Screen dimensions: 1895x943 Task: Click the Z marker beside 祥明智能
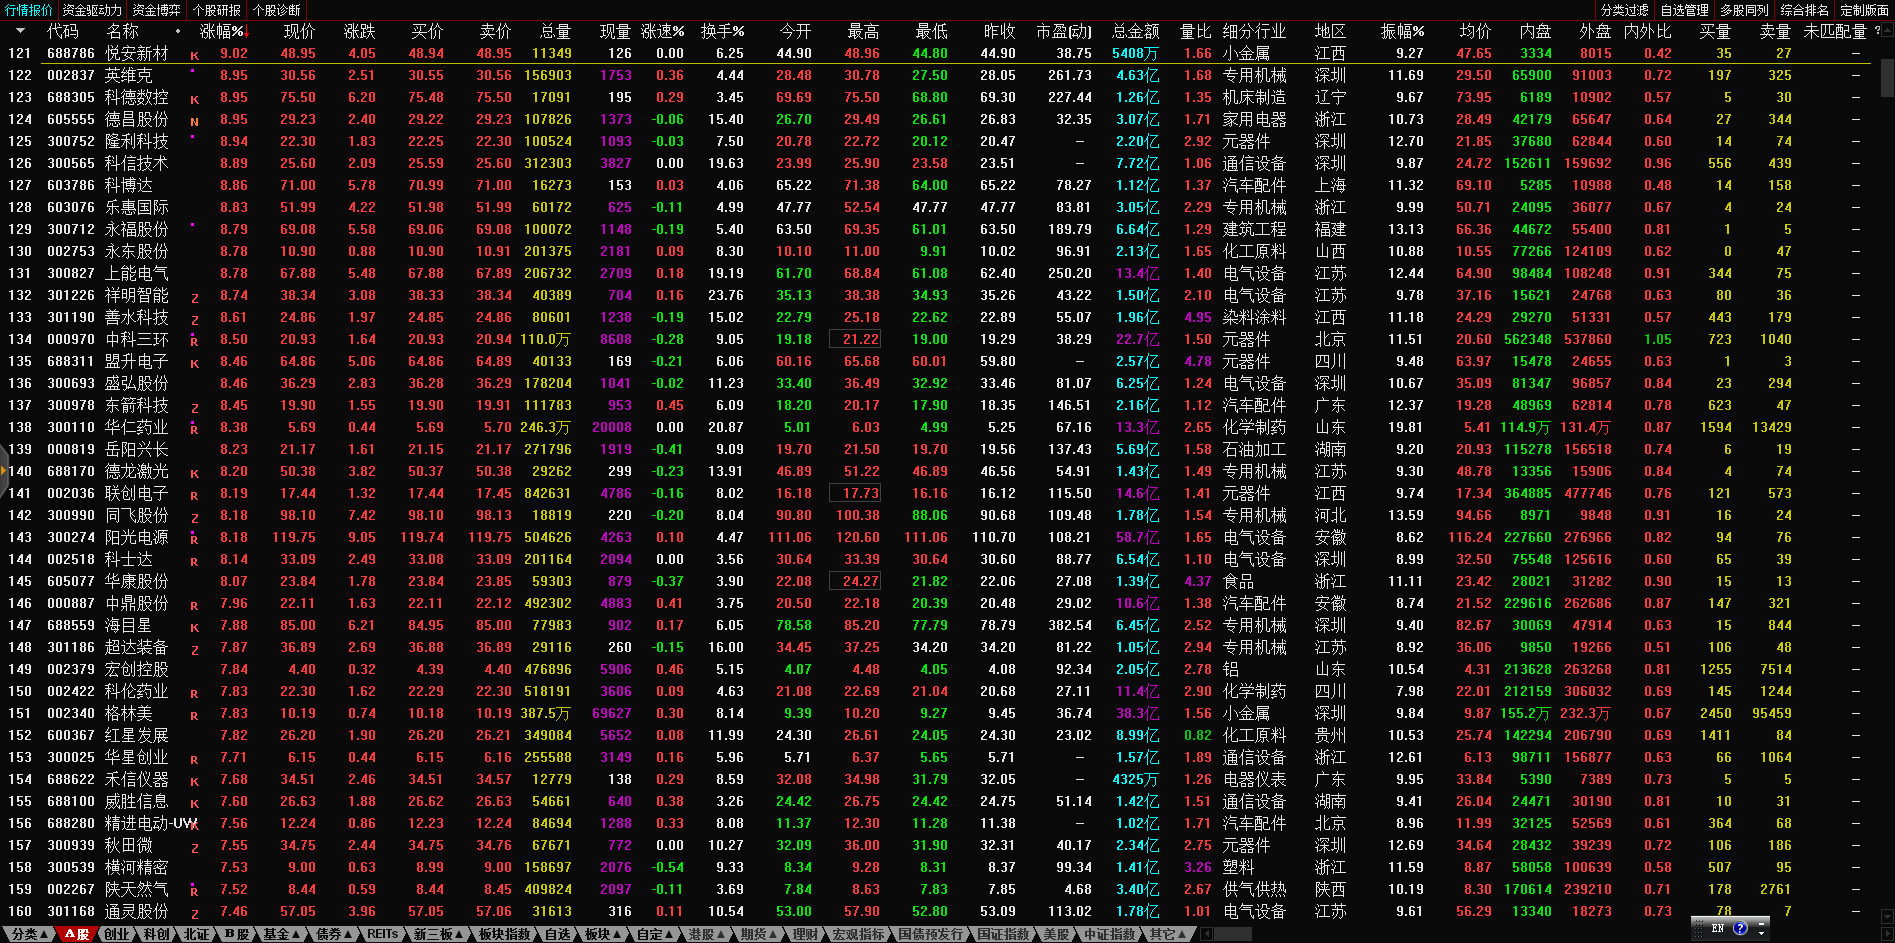(195, 298)
